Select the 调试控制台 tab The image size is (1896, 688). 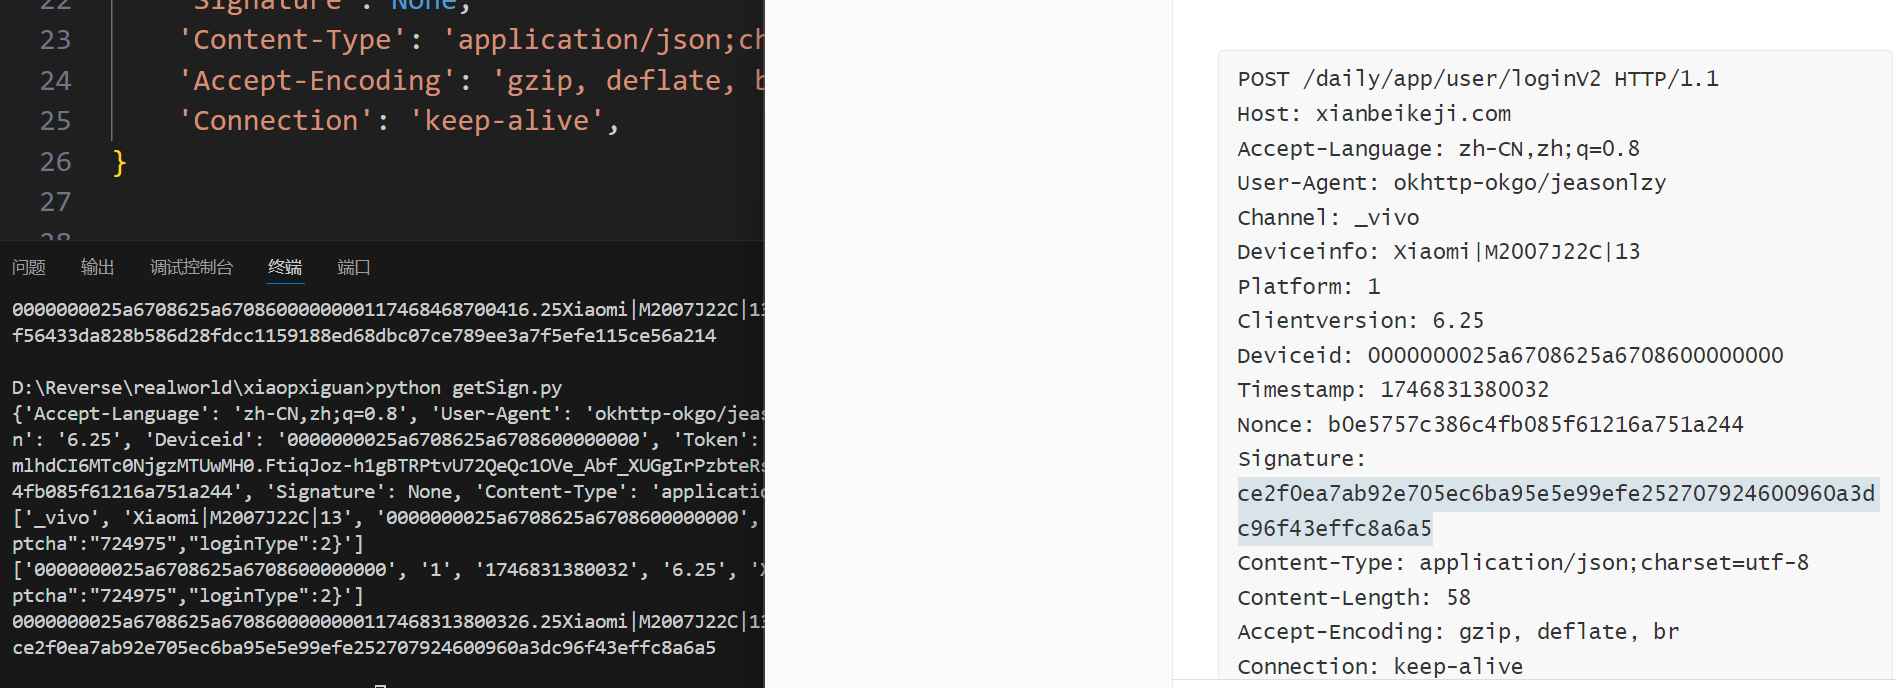(191, 267)
